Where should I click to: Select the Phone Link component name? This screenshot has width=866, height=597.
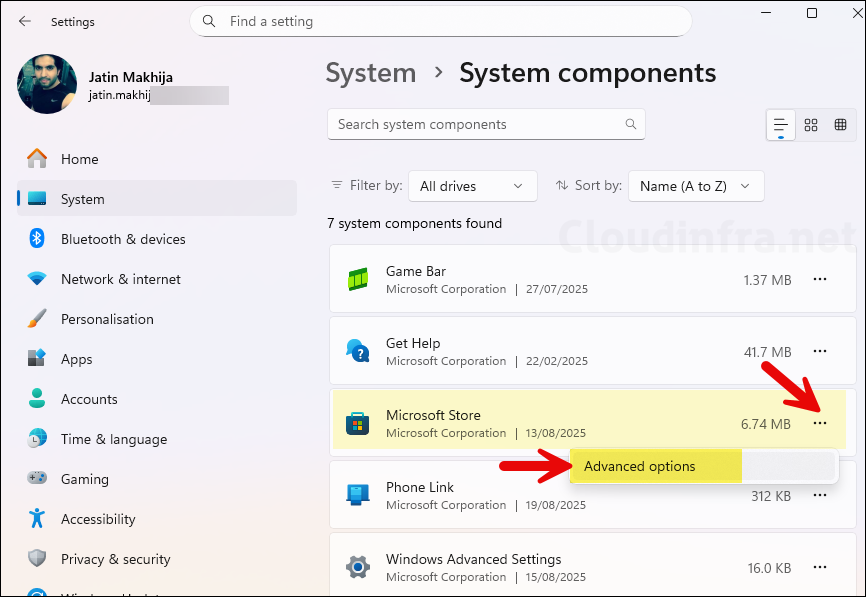pyautogui.click(x=420, y=487)
